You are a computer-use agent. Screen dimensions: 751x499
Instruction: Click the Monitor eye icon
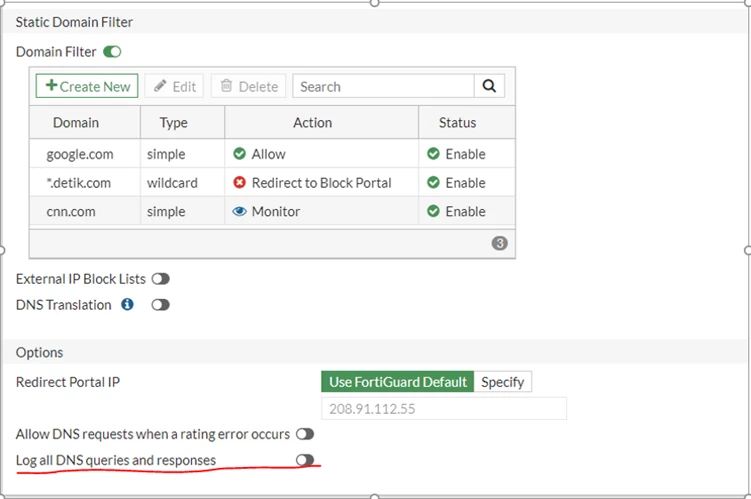[x=239, y=211]
